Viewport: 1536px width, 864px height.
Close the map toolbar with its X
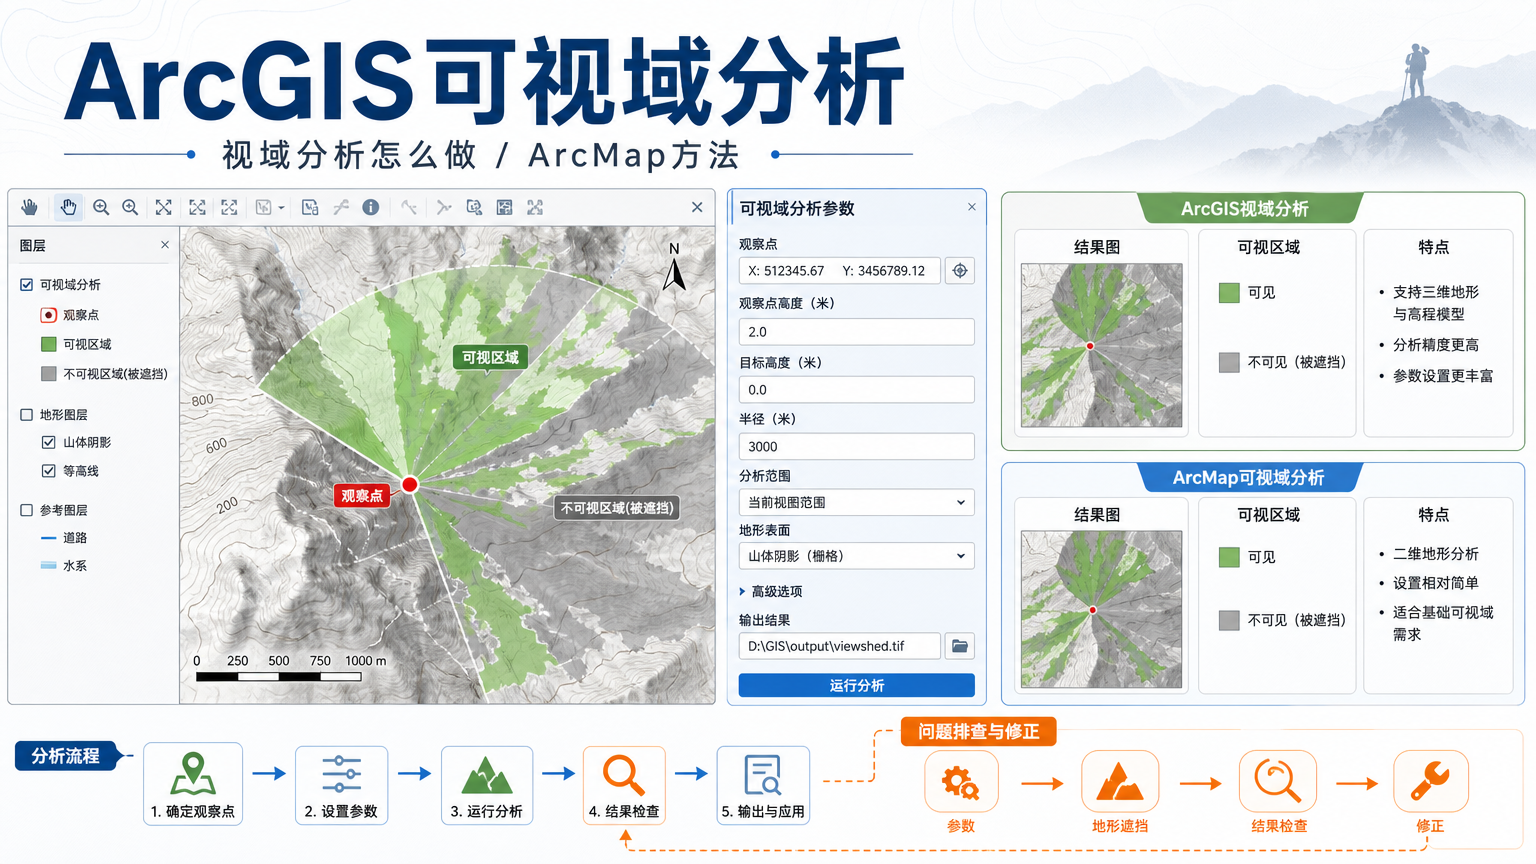pyautogui.click(x=697, y=207)
